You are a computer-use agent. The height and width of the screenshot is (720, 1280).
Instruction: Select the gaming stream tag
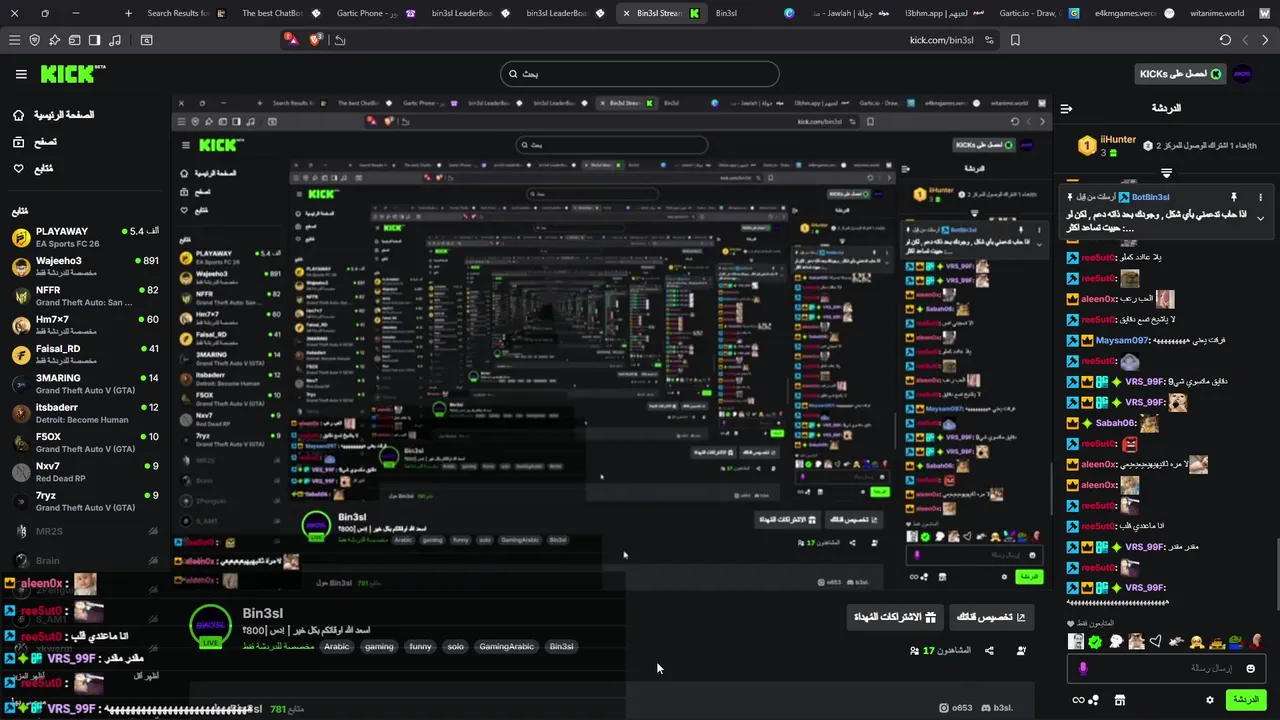379,647
